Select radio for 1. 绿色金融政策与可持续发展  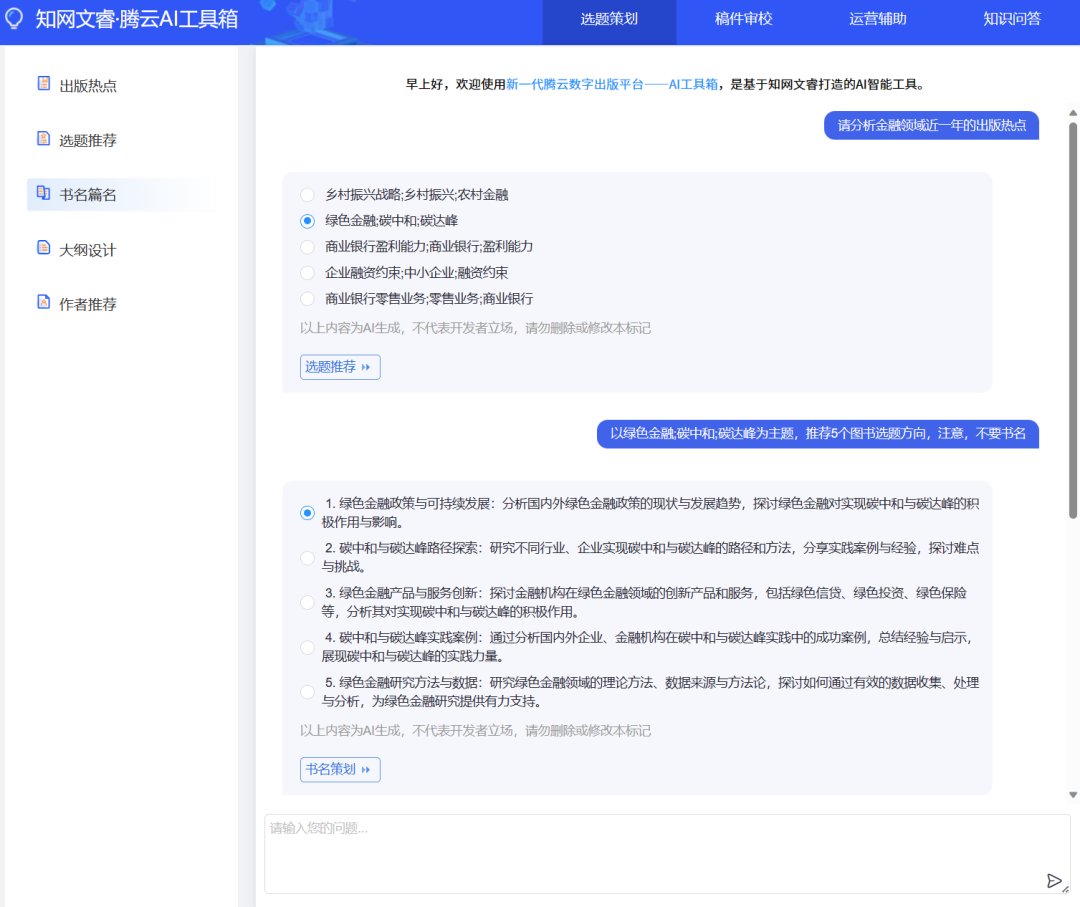point(307,513)
